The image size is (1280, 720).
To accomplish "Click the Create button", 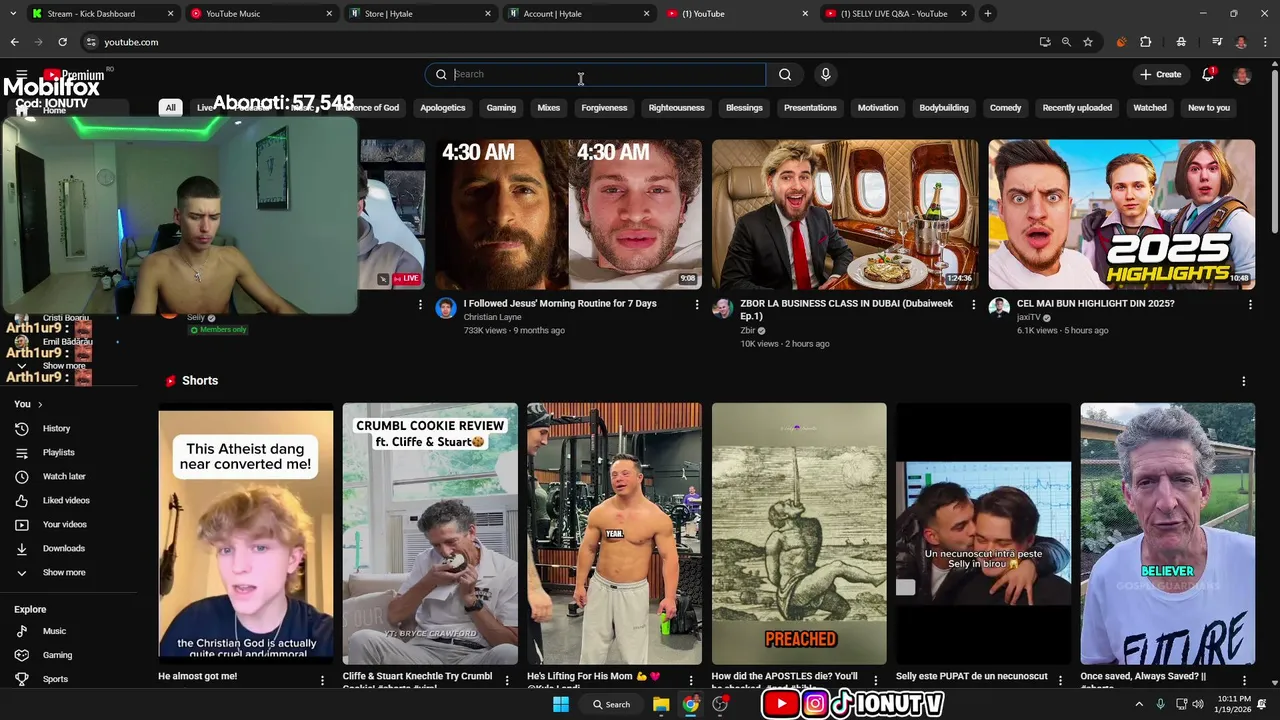I will point(1161,74).
